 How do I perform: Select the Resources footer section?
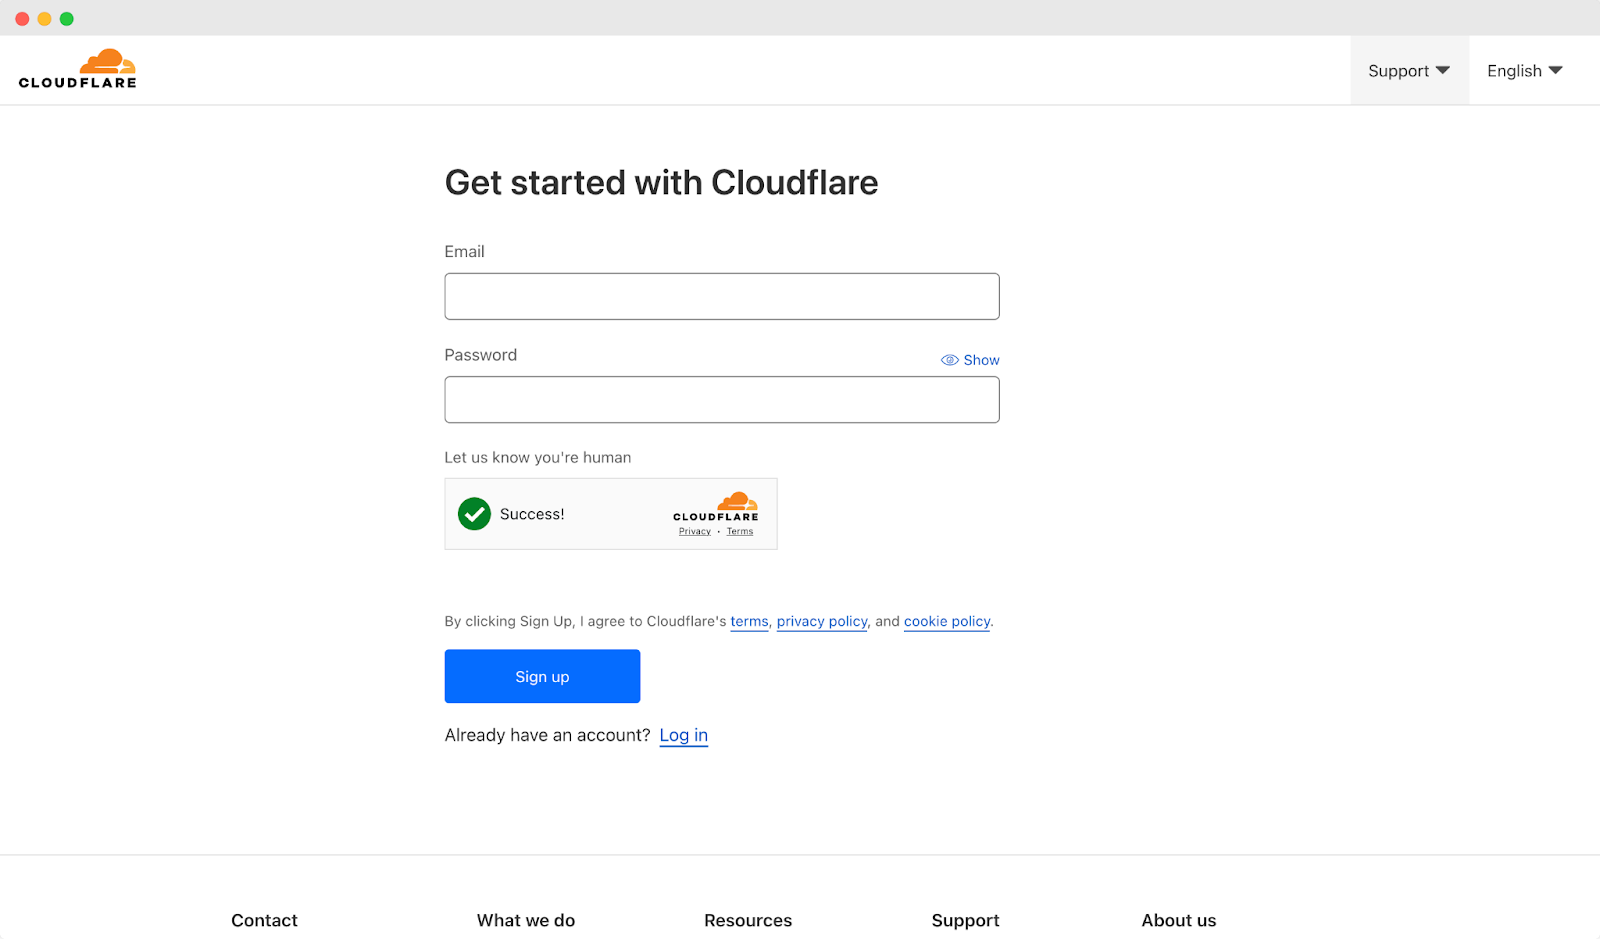coord(747,920)
